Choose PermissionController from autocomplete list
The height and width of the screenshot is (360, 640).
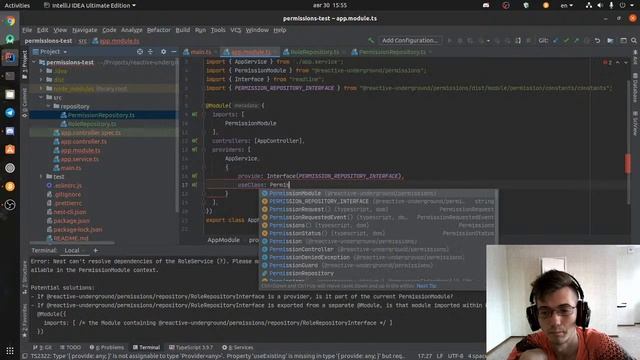click(379, 249)
